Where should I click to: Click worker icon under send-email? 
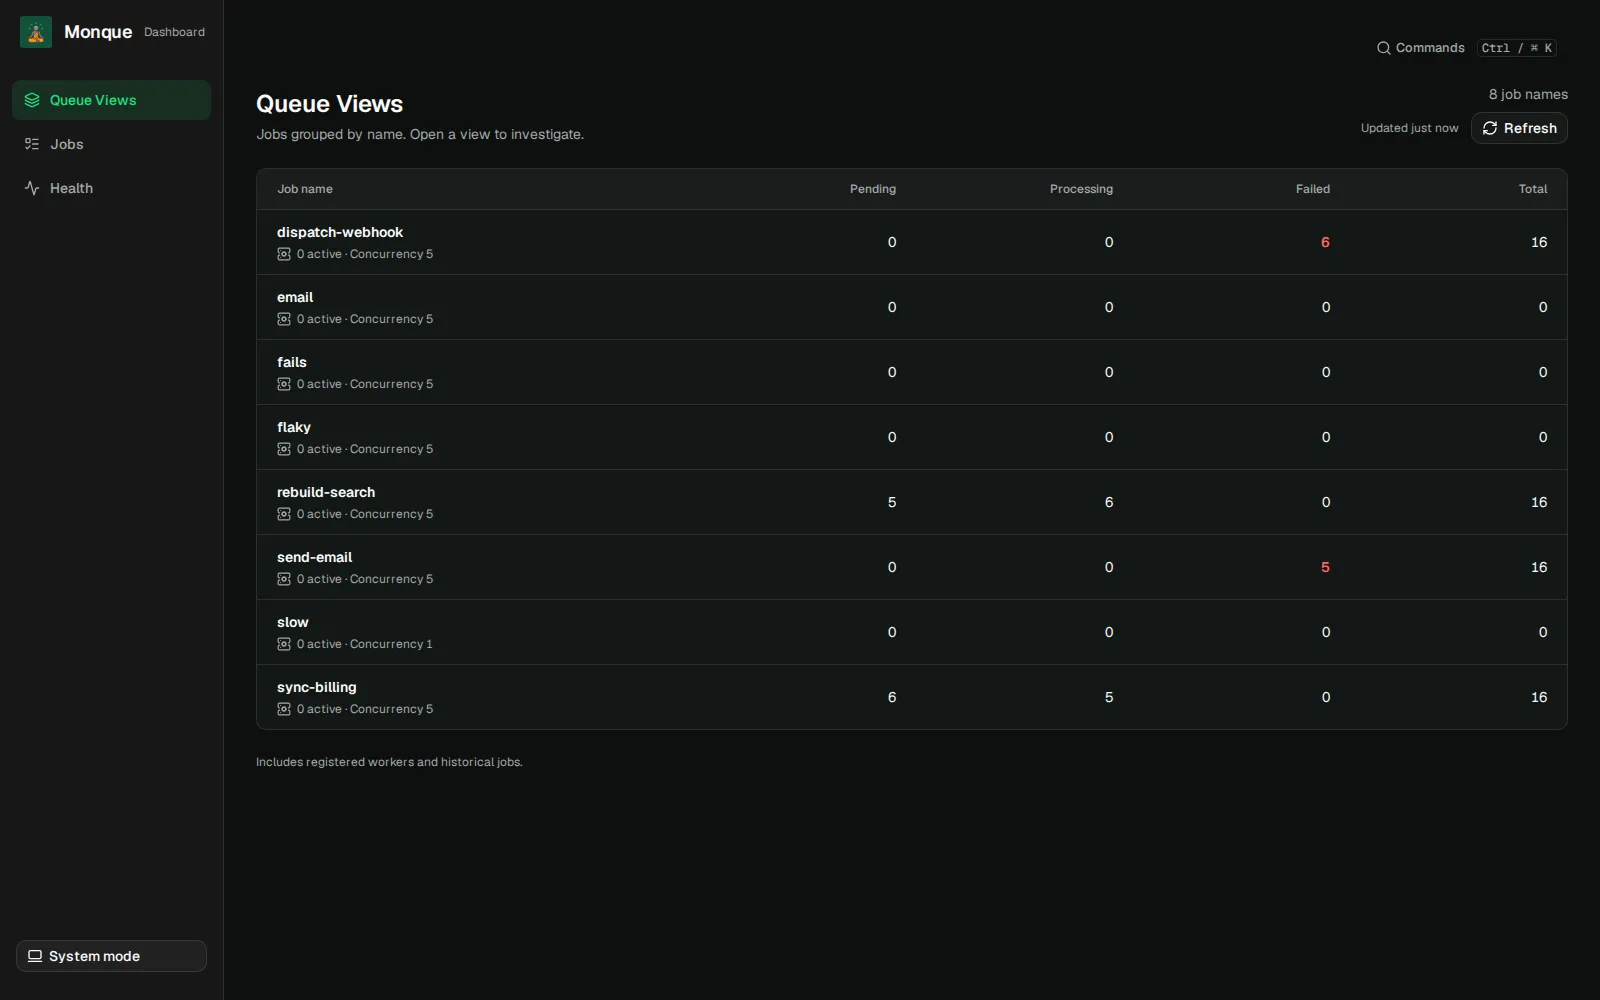click(x=284, y=579)
